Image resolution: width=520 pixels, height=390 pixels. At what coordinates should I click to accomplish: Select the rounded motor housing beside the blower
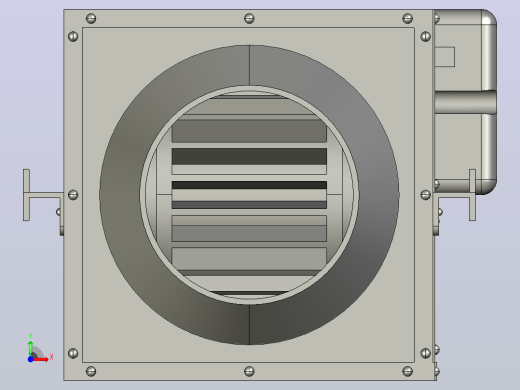465,102
